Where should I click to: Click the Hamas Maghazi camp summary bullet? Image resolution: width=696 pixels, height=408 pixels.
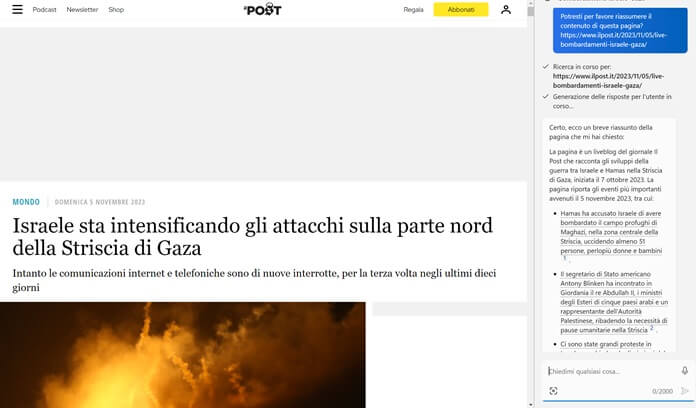pos(611,232)
